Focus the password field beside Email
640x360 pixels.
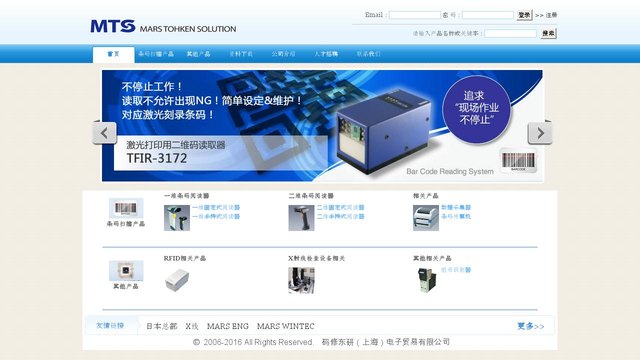pos(488,15)
